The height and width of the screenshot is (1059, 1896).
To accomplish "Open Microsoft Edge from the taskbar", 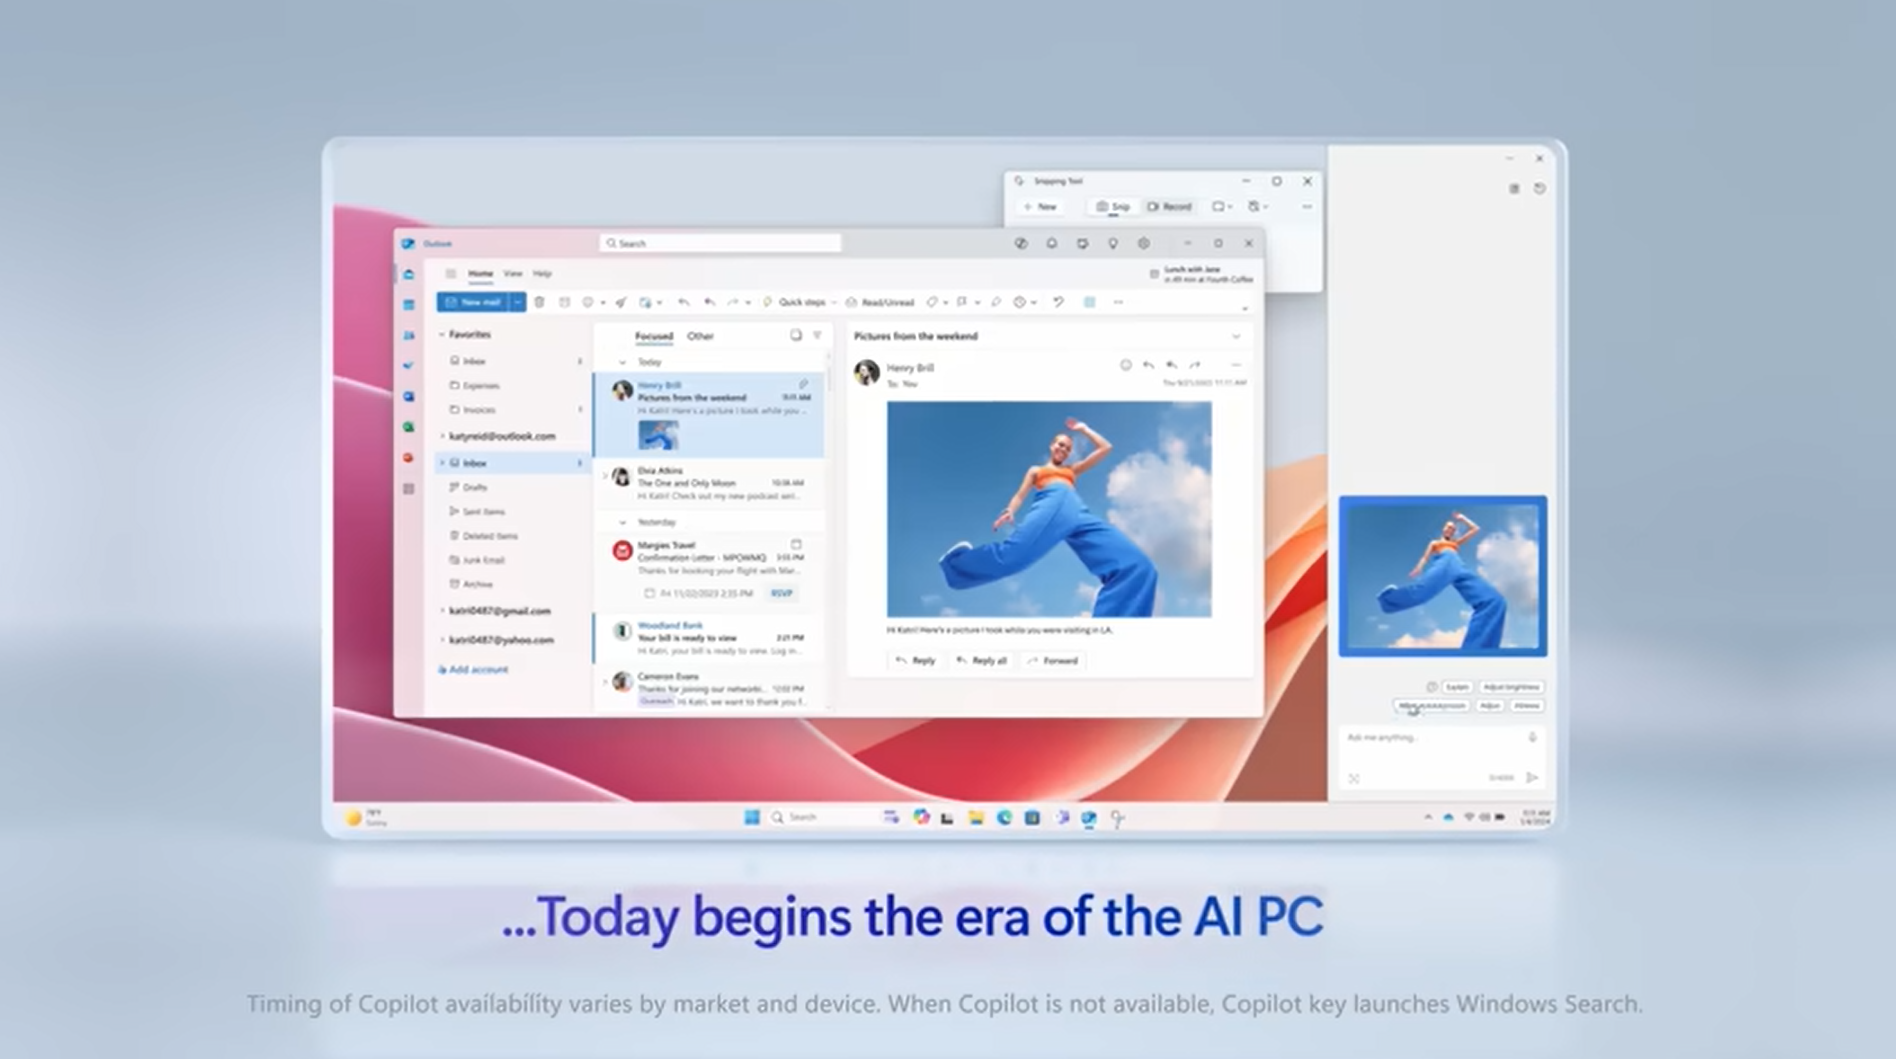I will coord(1004,817).
